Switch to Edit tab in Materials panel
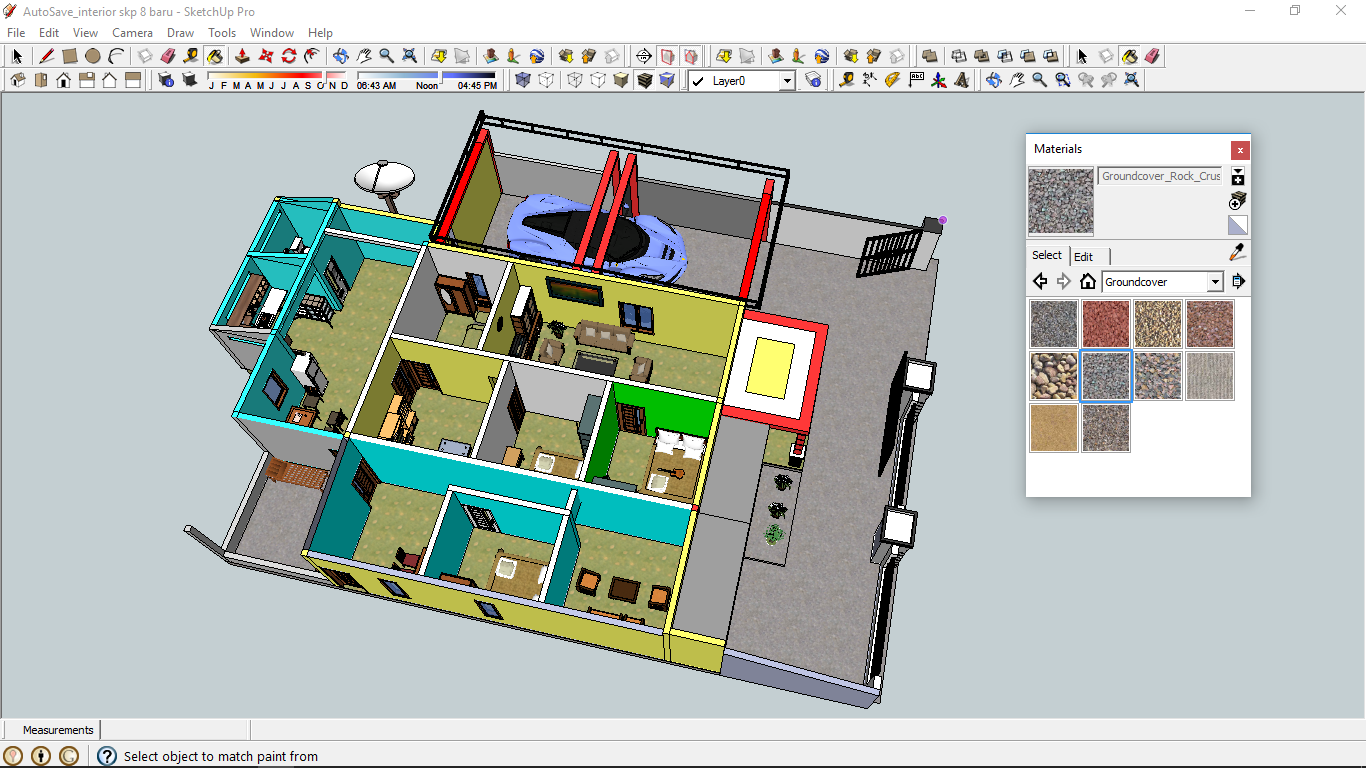This screenshot has width=1366, height=768. 1084,256
